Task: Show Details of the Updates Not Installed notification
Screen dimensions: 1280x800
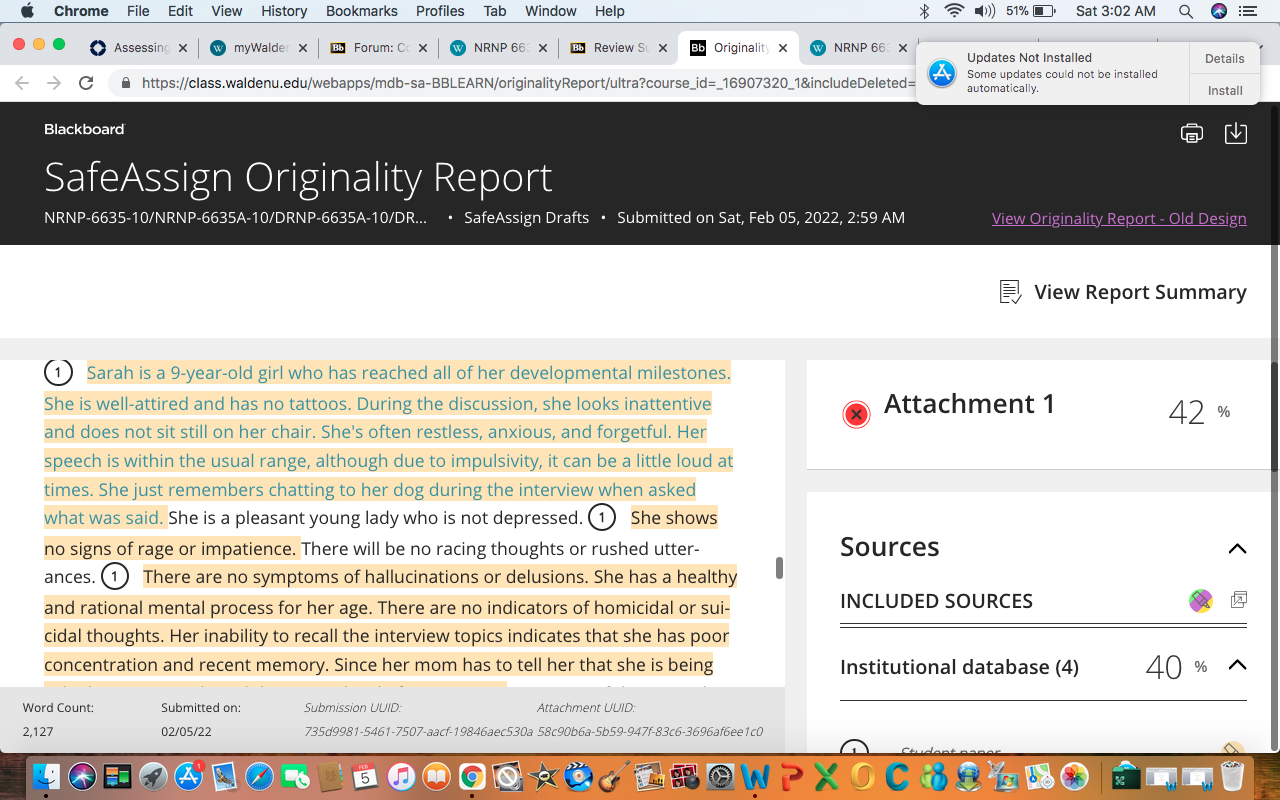Action: pos(1225,58)
